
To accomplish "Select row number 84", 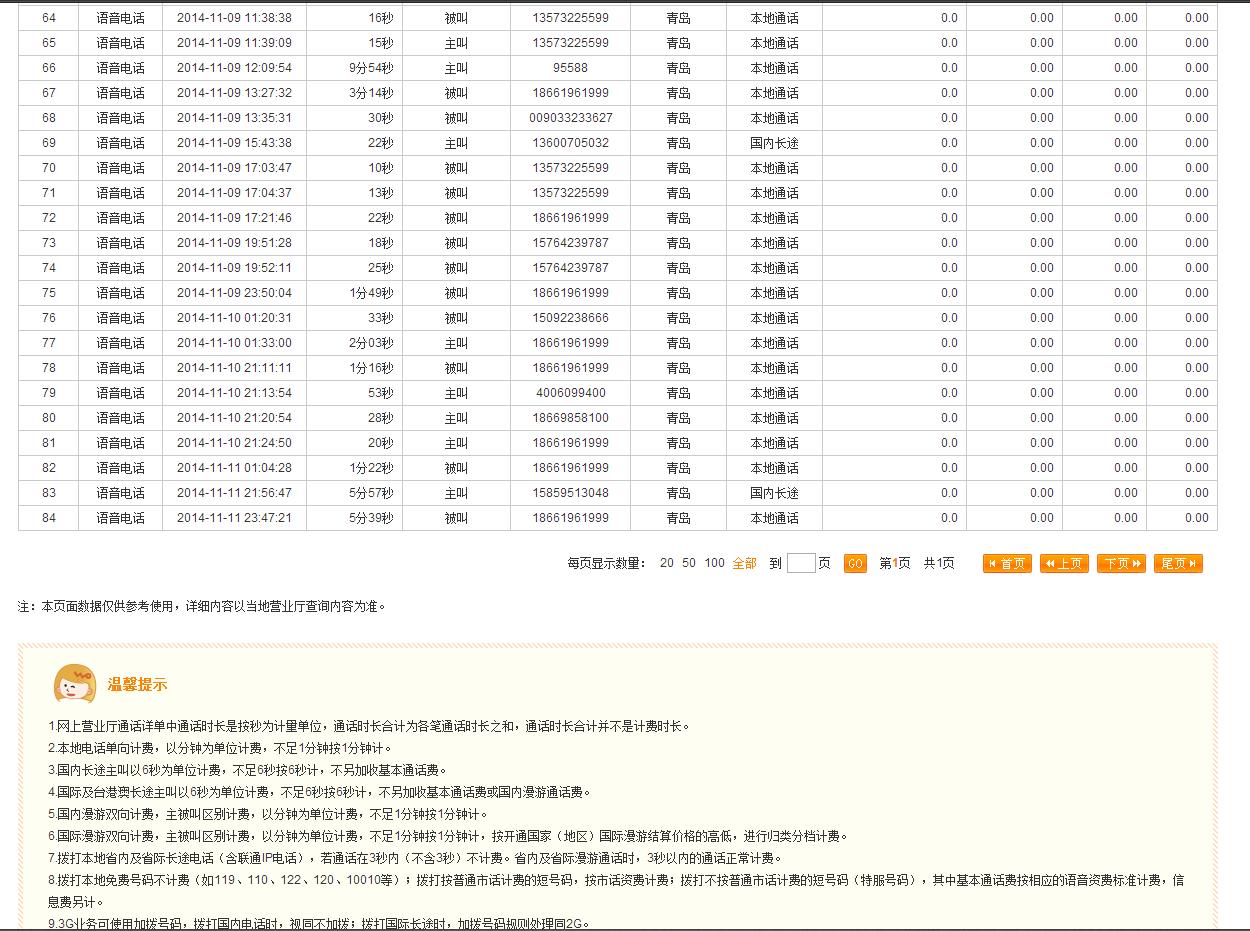I will (49, 518).
